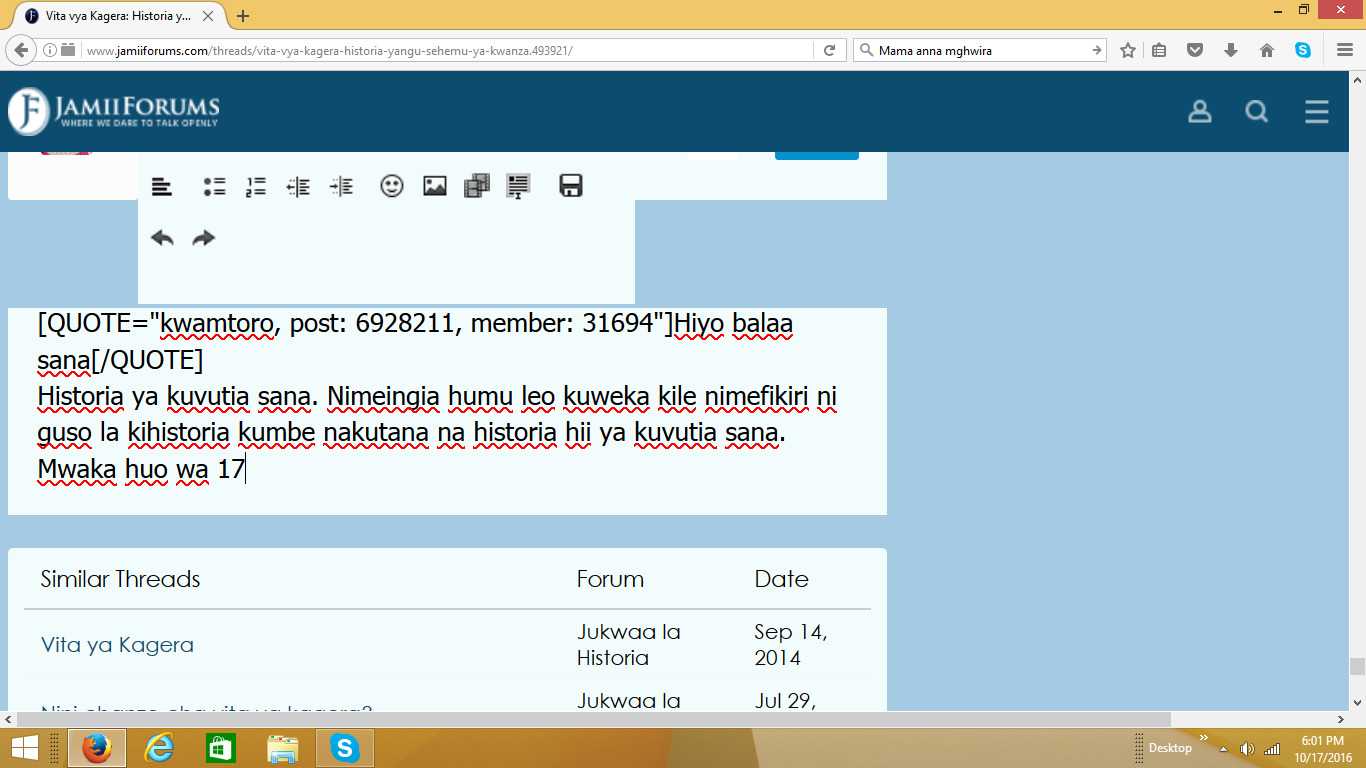
Task: Save the page to Pocket
Action: click(1195, 50)
